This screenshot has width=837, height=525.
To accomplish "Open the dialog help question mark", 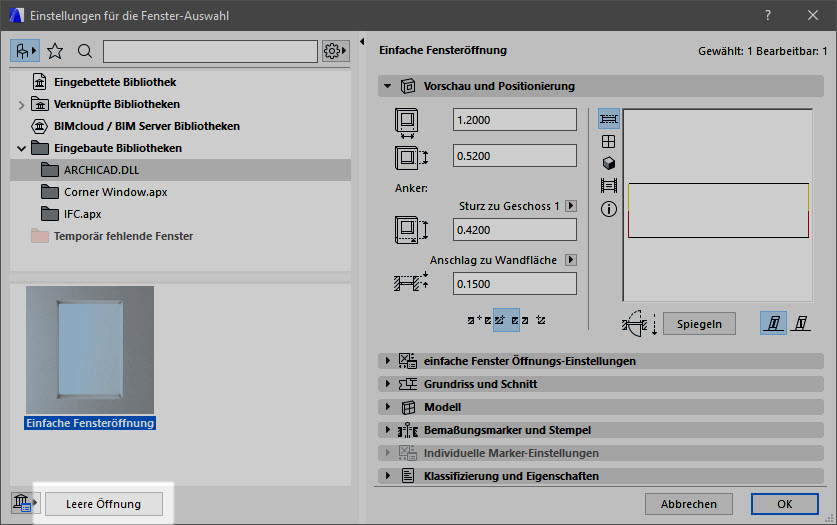I will [x=768, y=15].
